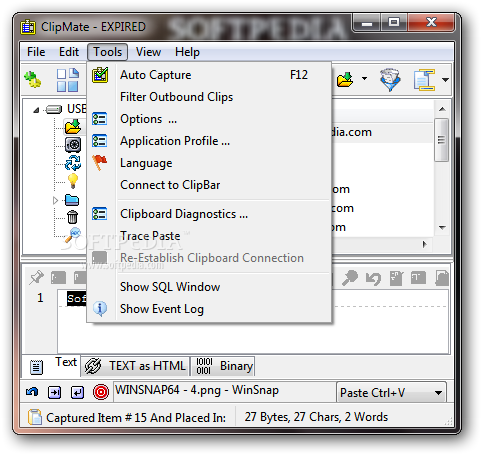Toggle Auto Capture in Tools menu

210,75
